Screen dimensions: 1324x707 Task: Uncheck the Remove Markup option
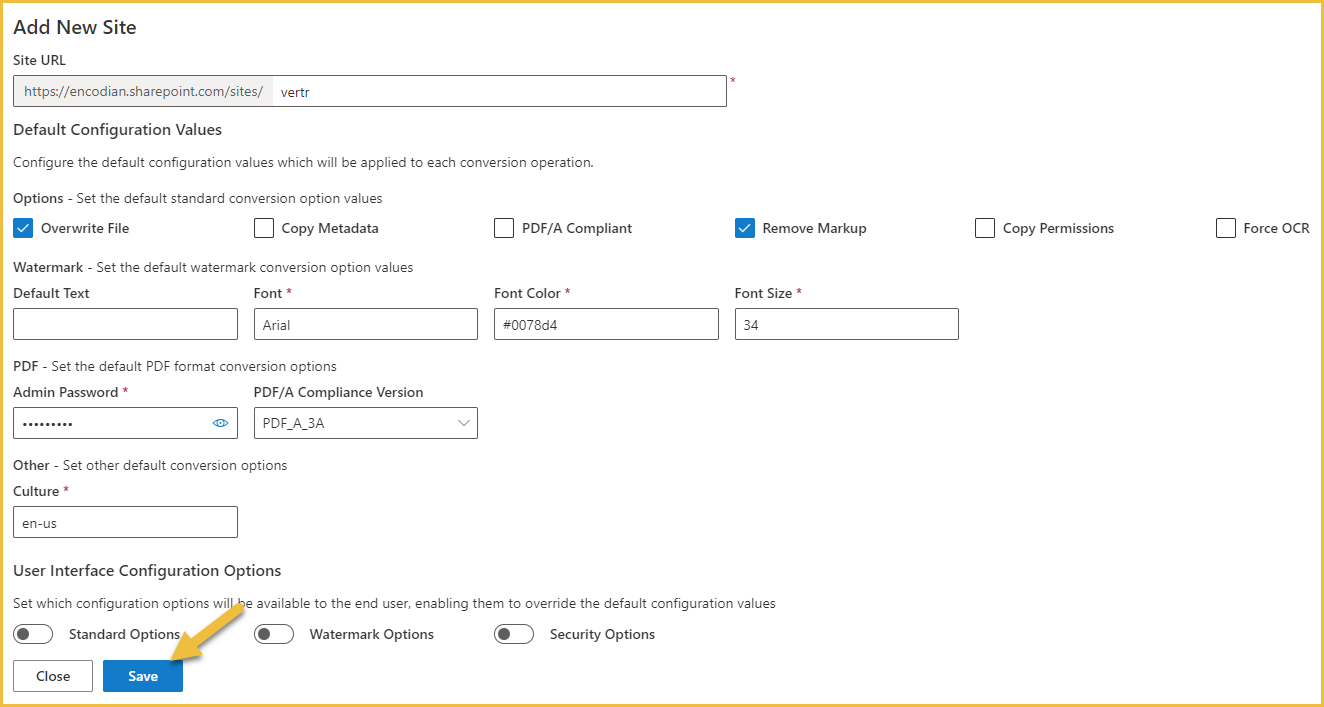tap(745, 228)
